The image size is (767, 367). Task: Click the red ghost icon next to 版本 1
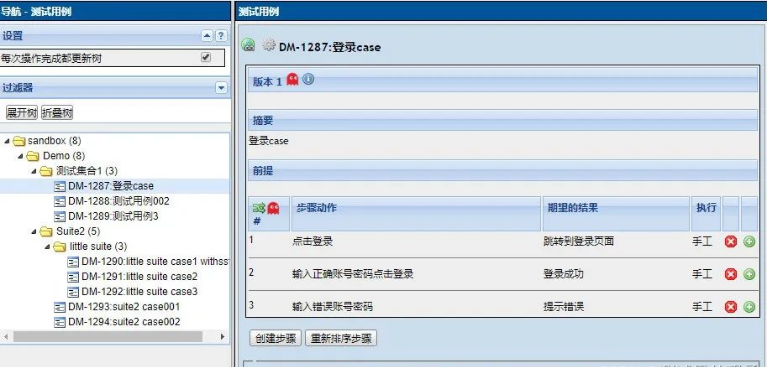293,80
